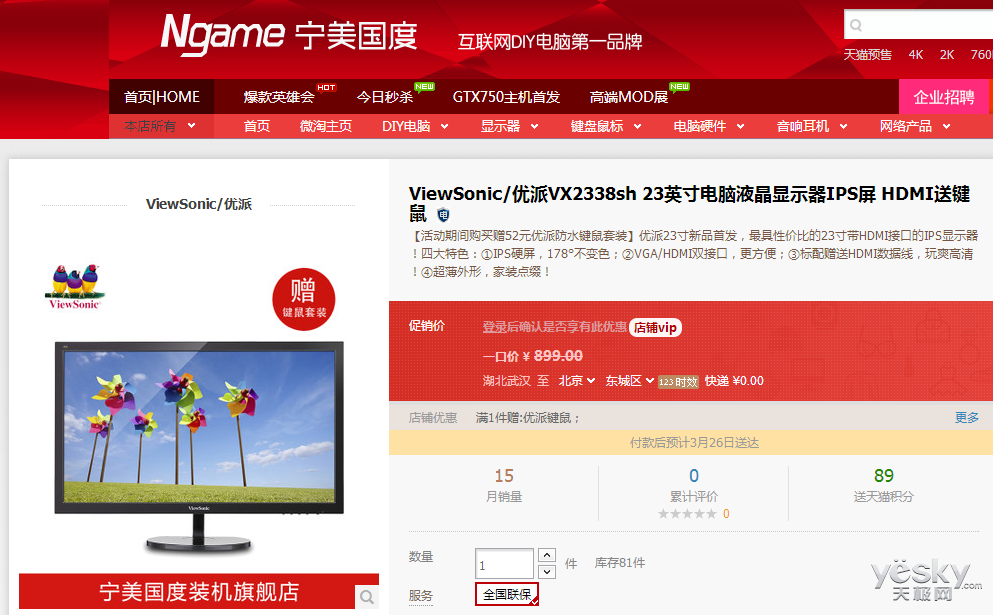Image resolution: width=993 pixels, height=615 pixels.
Task: Click the header search input field
Action: click(918, 25)
